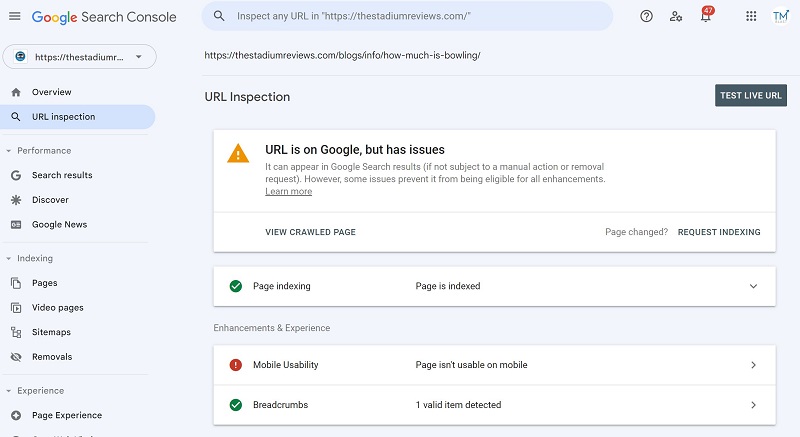Click the Video pages icon

point(16,307)
